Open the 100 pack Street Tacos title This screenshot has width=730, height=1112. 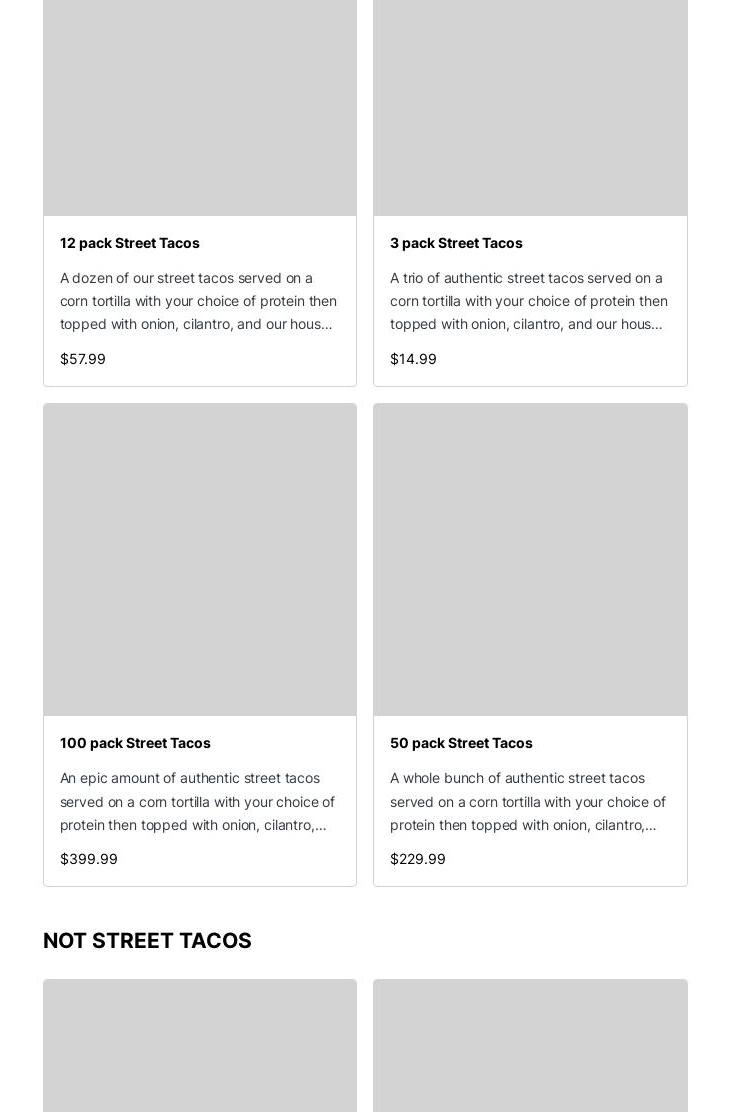pyautogui.click(x=135, y=743)
